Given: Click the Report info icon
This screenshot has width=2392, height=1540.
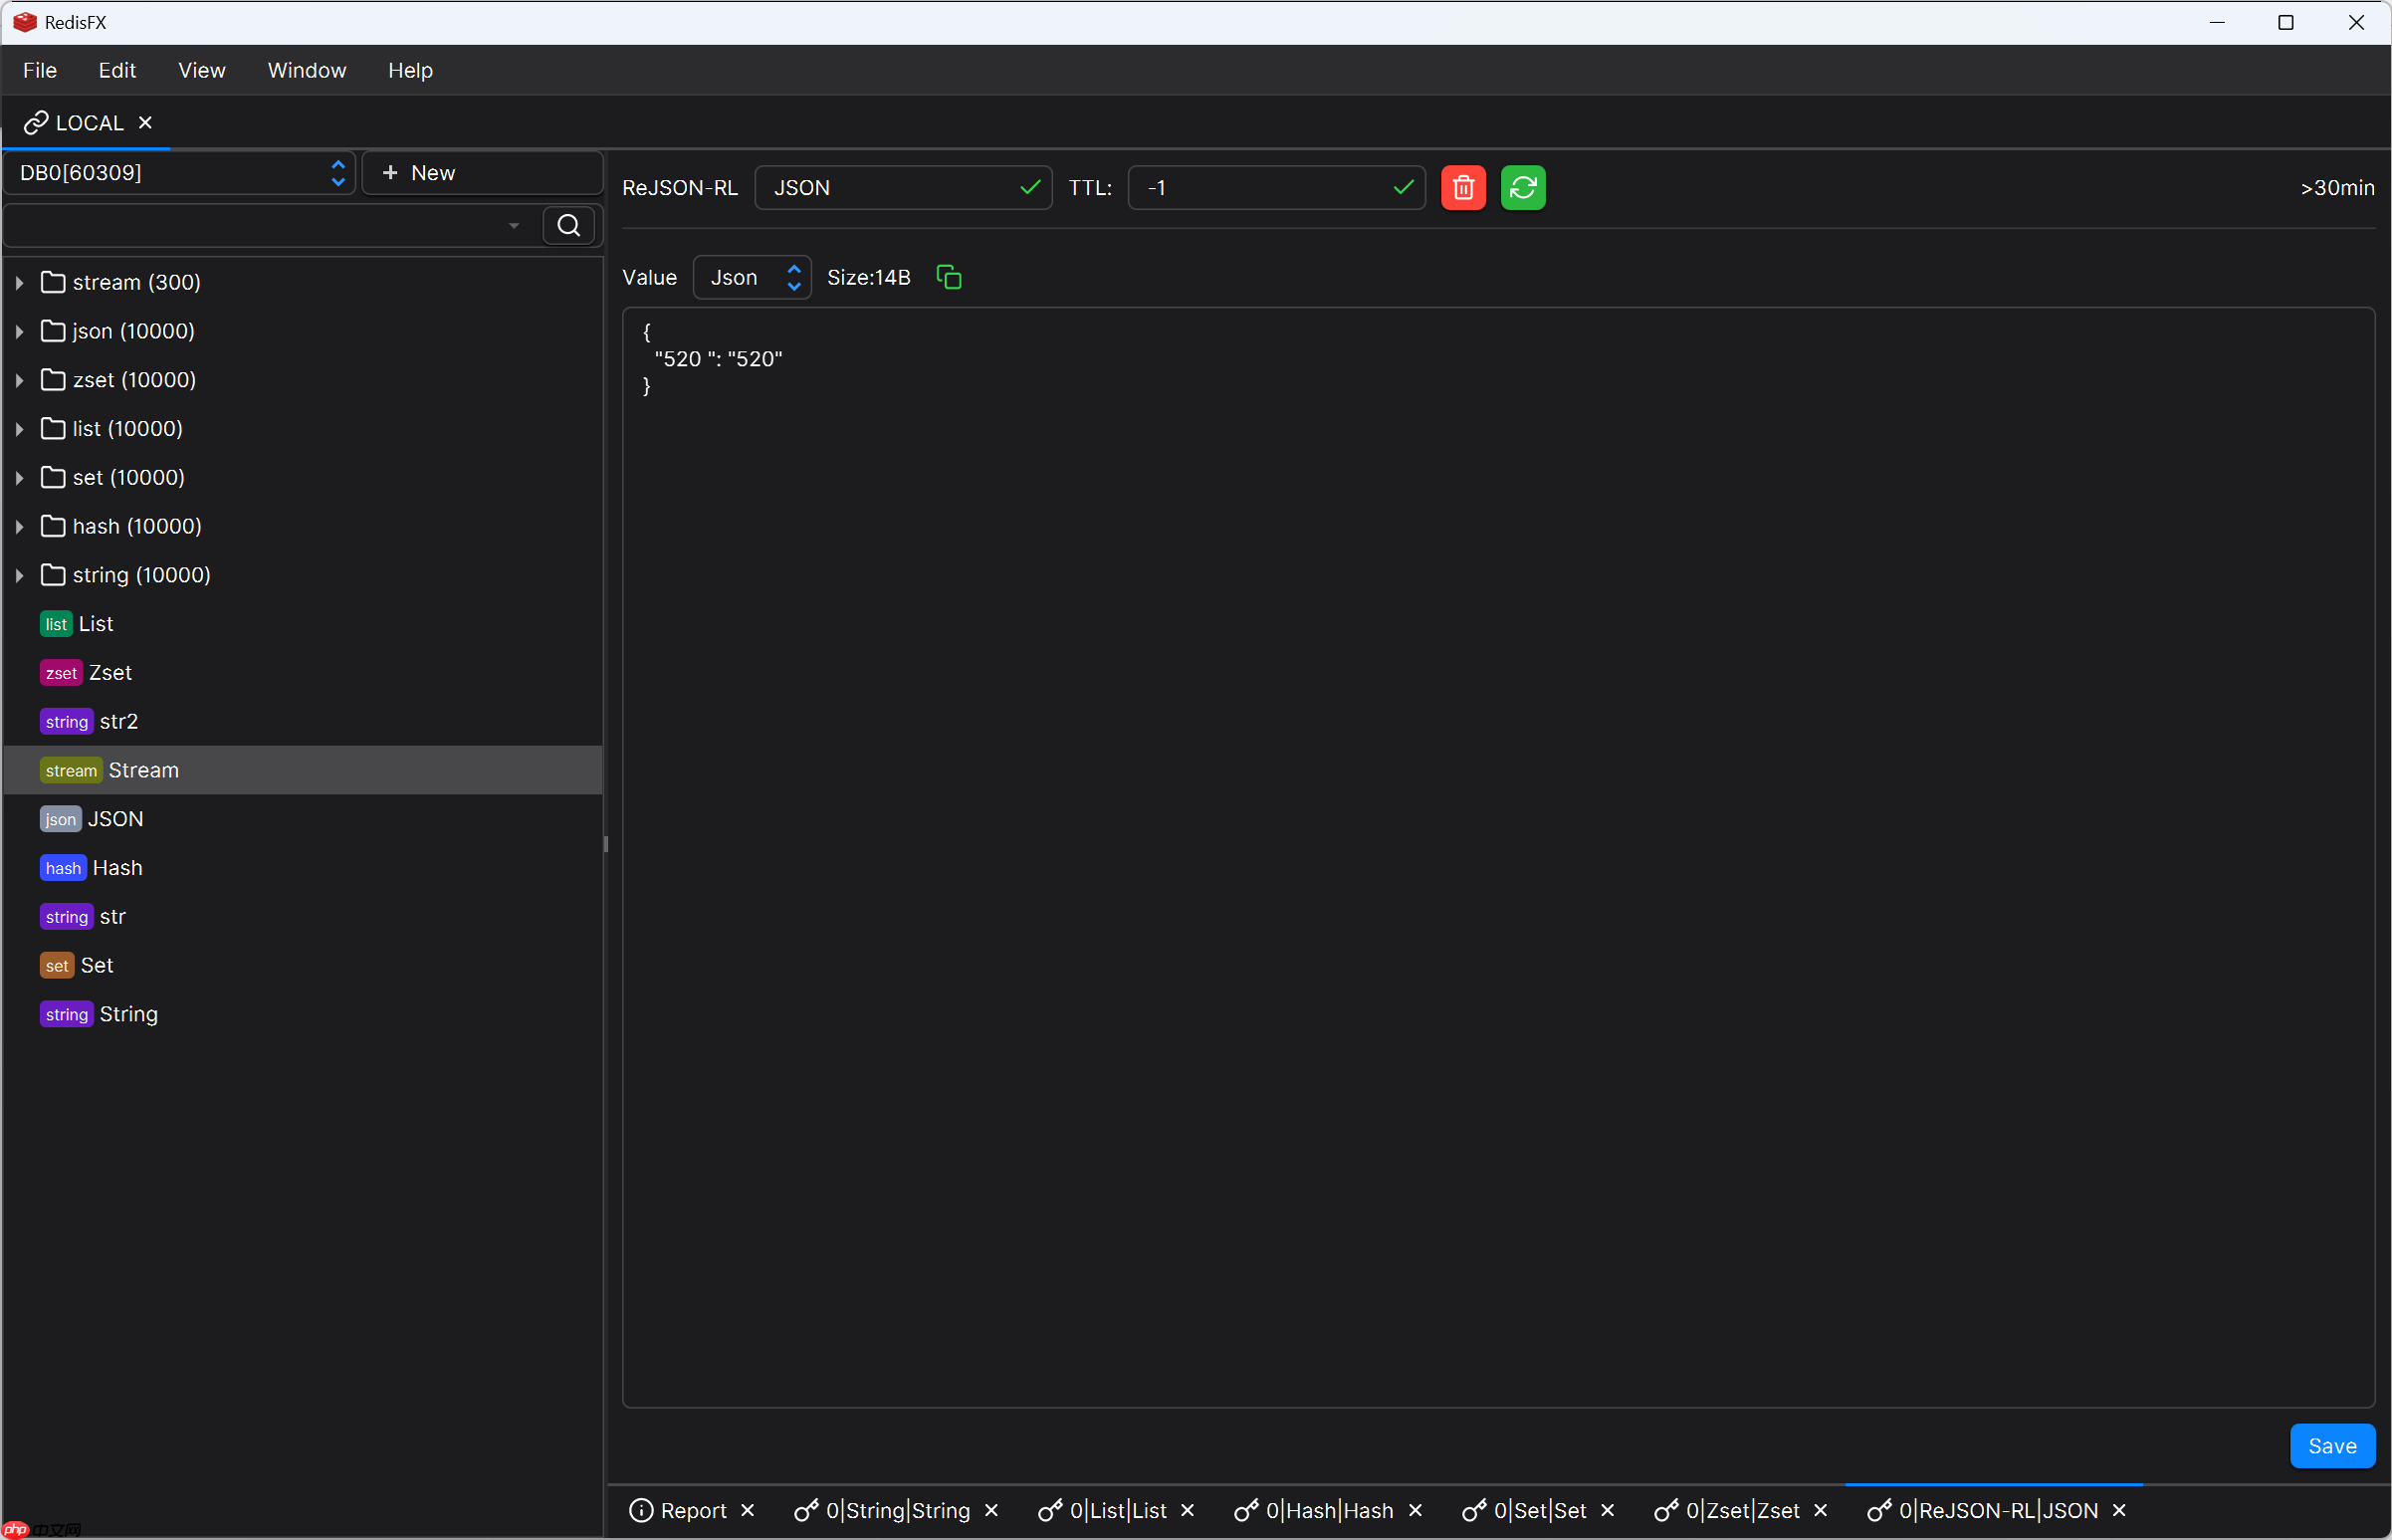Looking at the screenshot, I should 641,1510.
